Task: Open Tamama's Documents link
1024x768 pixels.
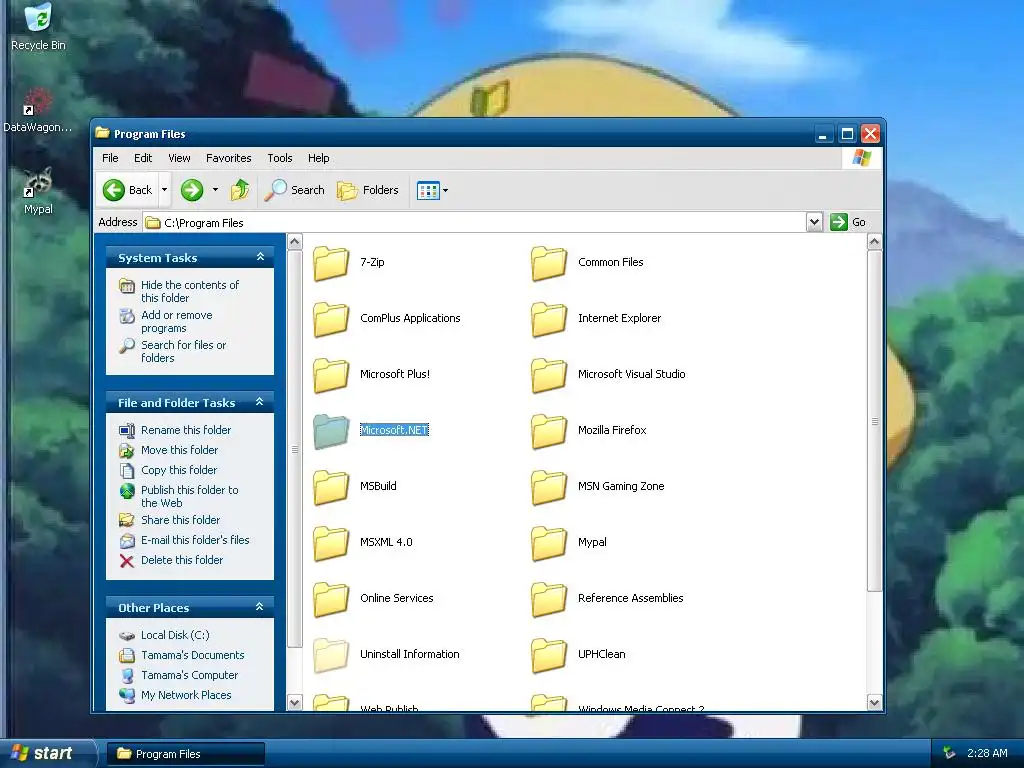Action: [193, 655]
